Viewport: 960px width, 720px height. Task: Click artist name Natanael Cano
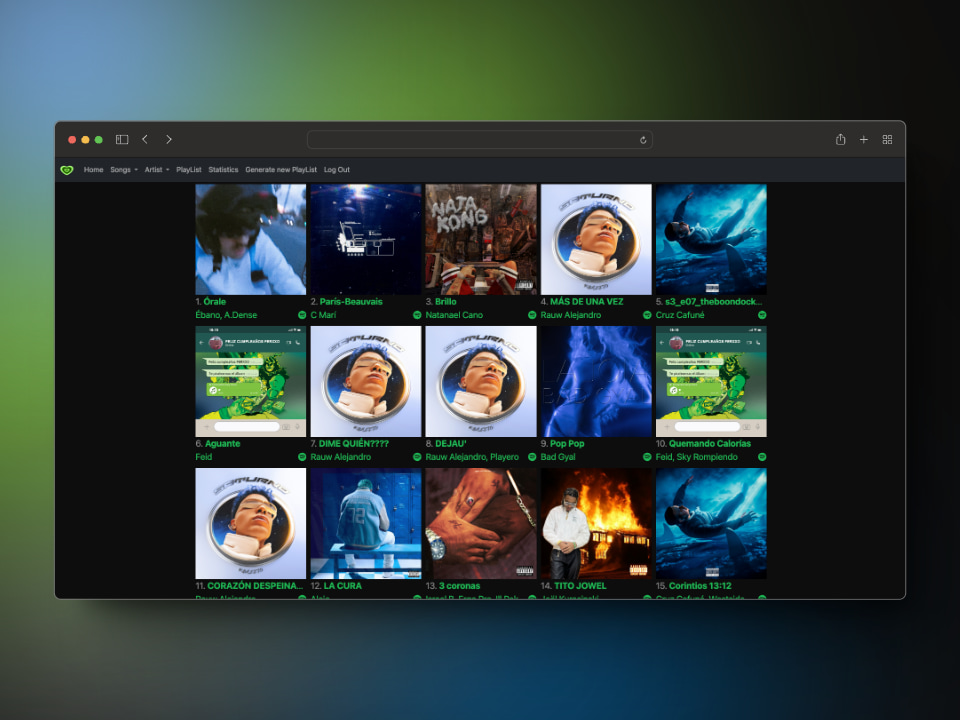[454, 315]
